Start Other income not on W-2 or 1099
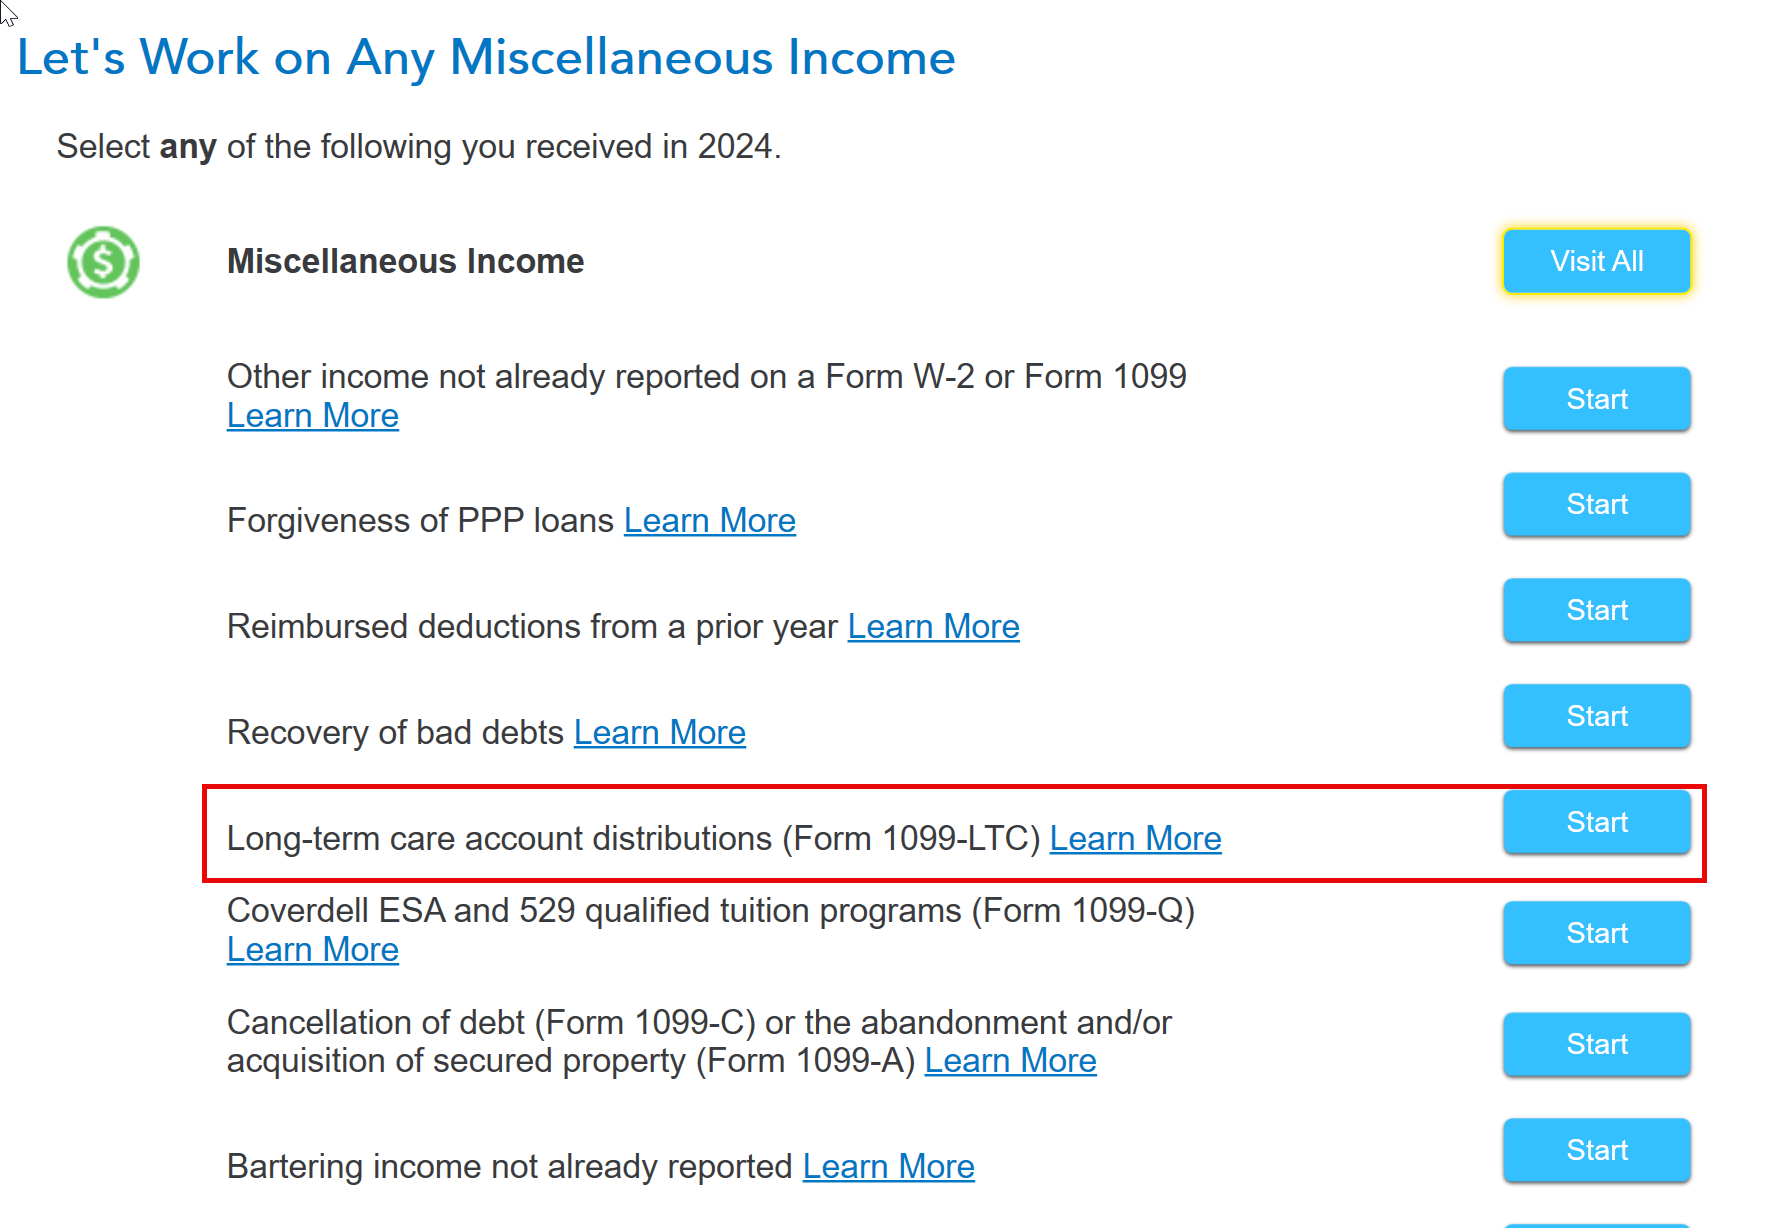The height and width of the screenshot is (1228, 1773). tap(1596, 399)
